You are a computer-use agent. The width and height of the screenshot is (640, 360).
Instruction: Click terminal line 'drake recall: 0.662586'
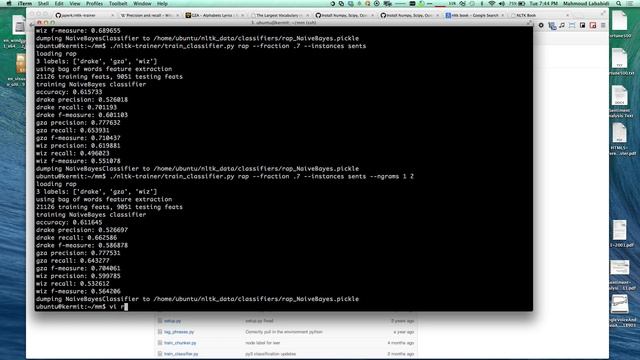point(76,238)
